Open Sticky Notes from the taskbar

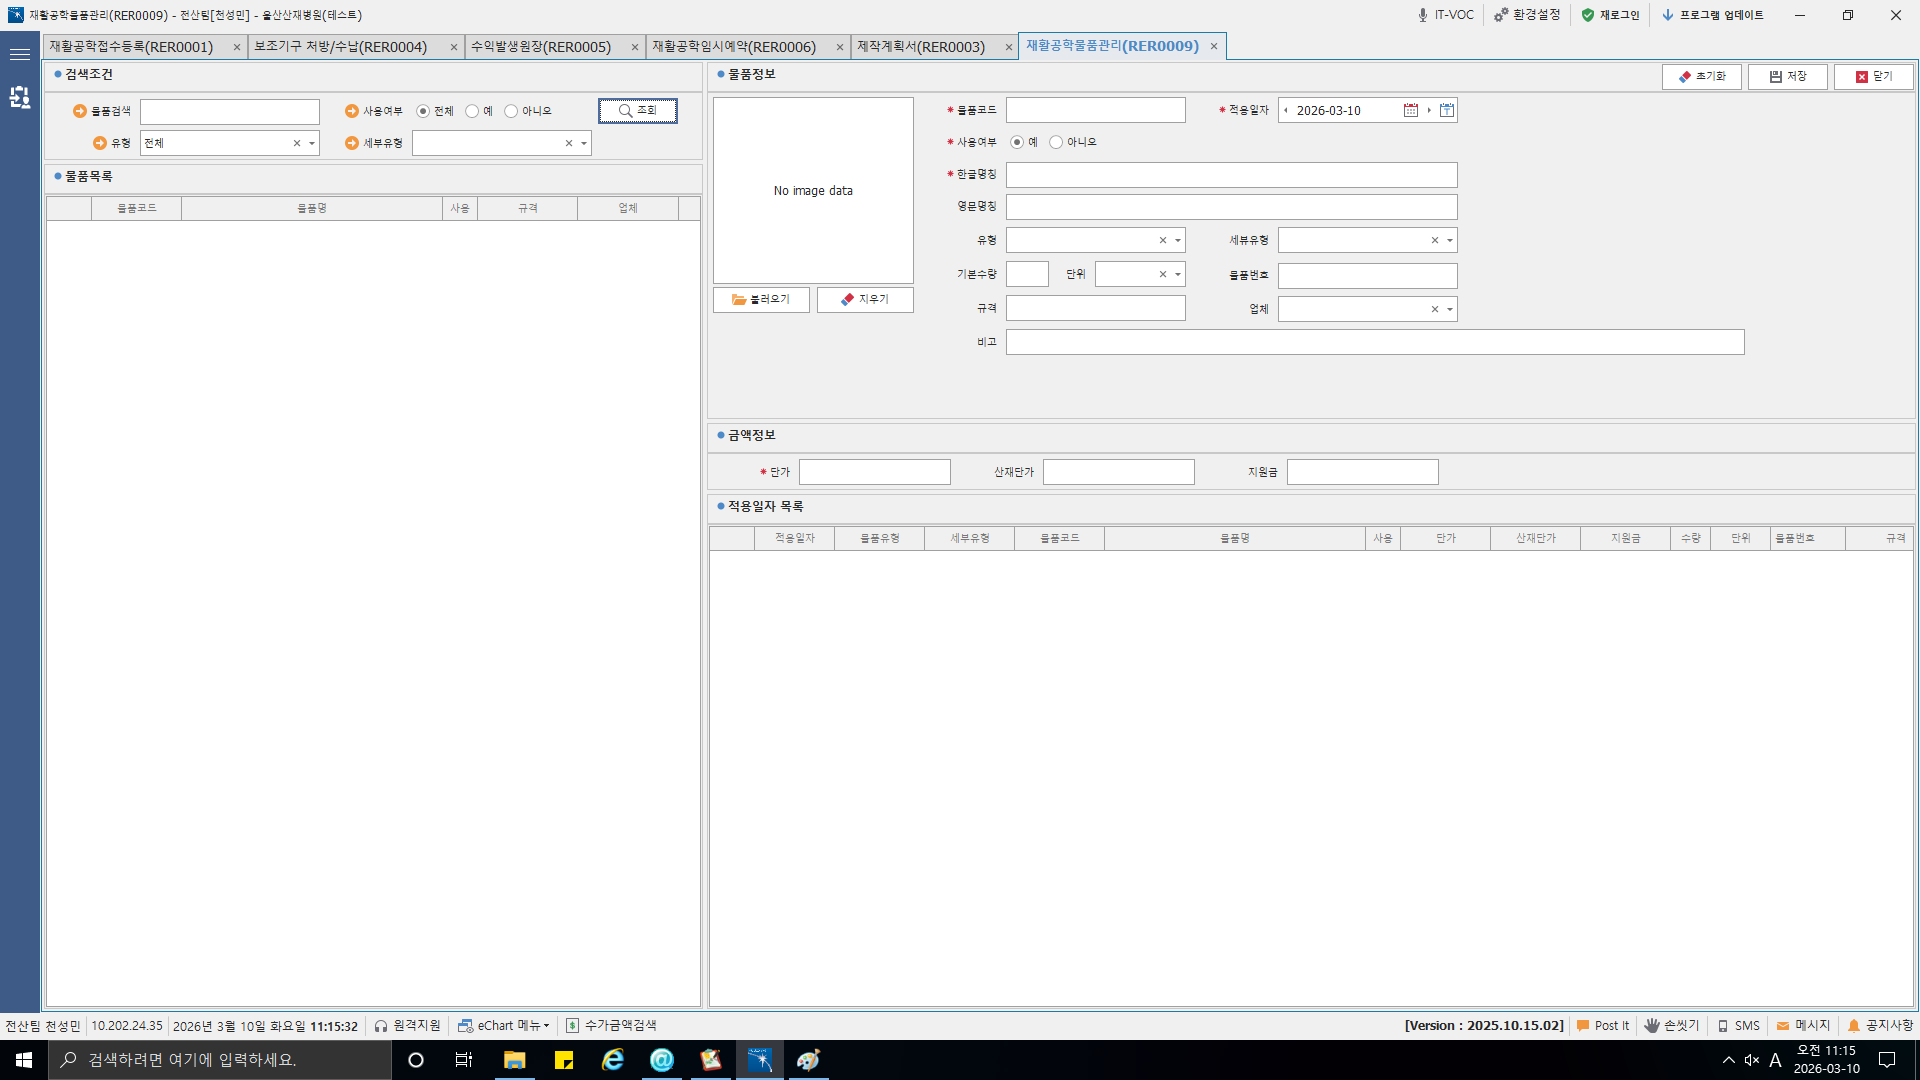(564, 1060)
